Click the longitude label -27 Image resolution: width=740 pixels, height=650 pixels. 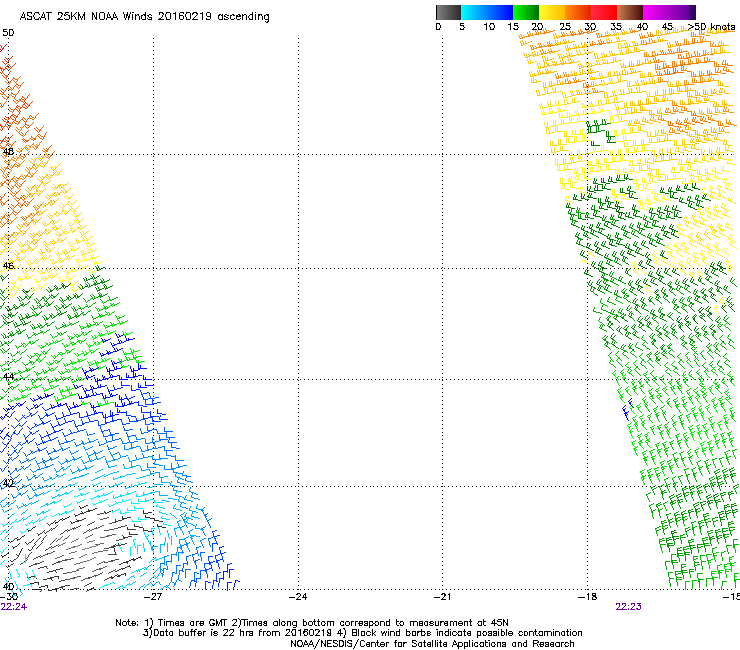153,597
